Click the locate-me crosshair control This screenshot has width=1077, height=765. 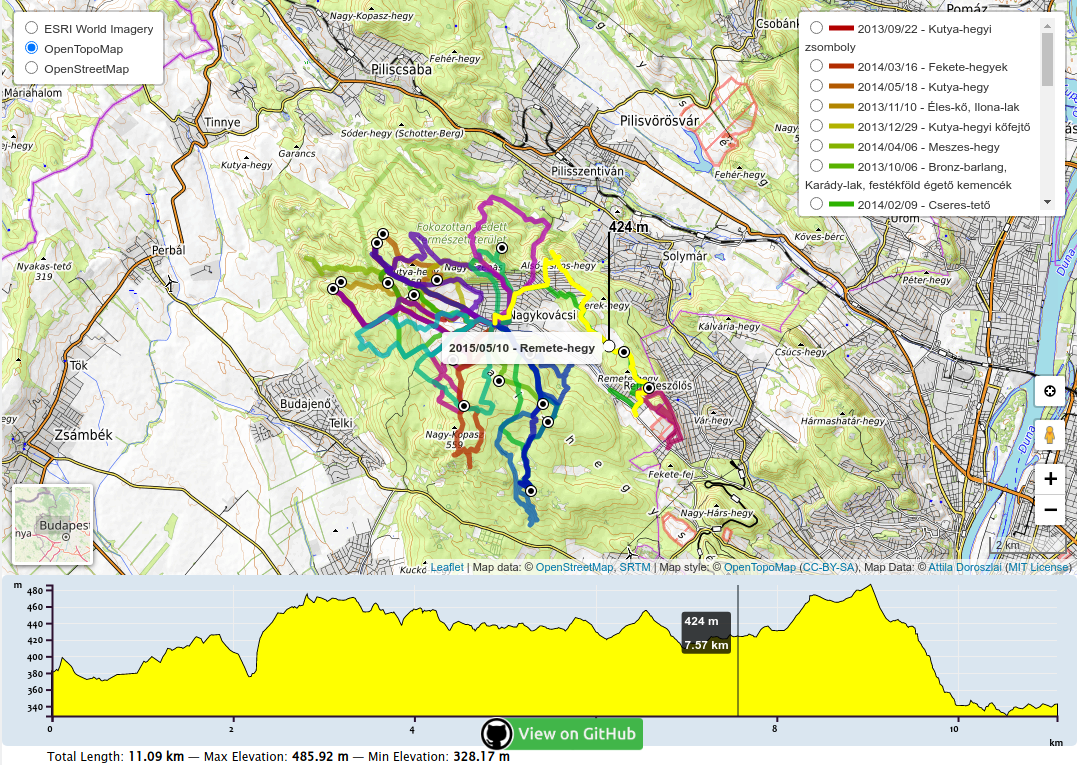(x=1050, y=391)
